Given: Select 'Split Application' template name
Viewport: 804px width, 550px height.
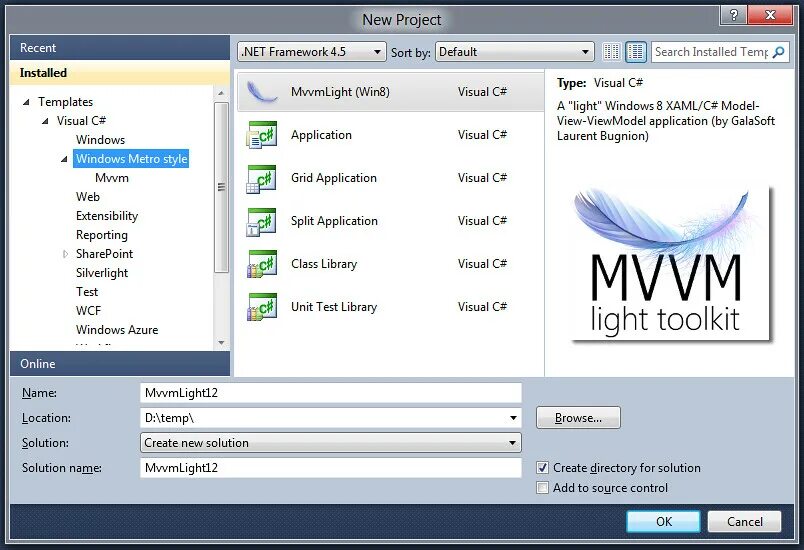Looking at the screenshot, I should click(334, 221).
